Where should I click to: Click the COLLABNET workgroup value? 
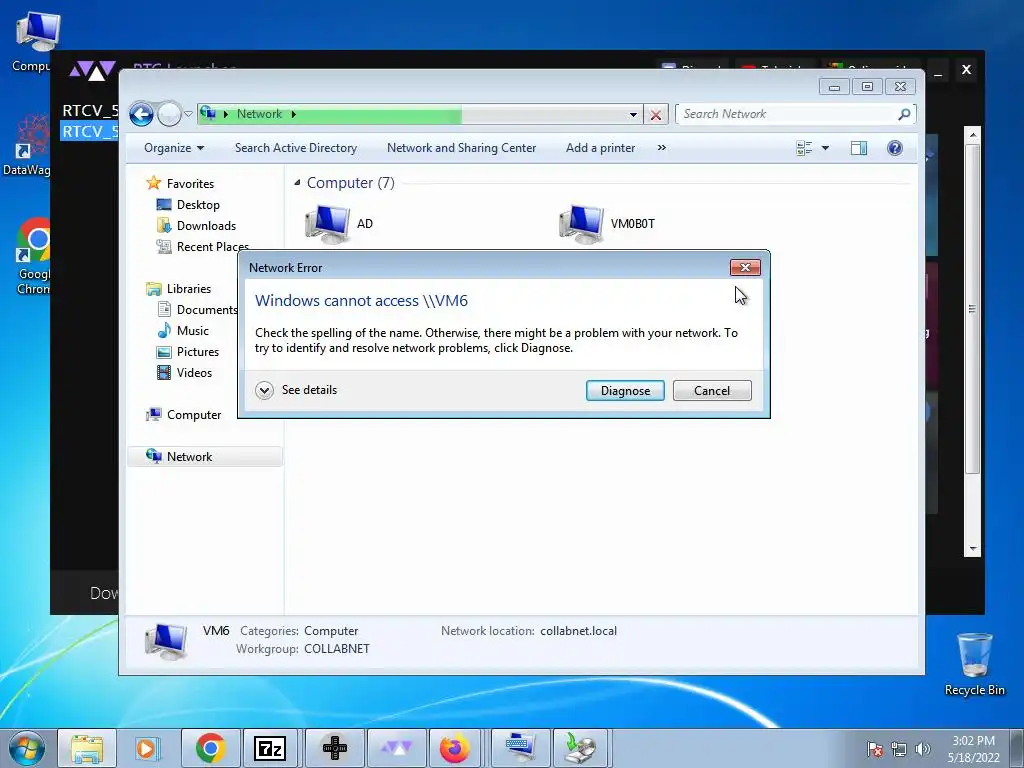(x=337, y=648)
